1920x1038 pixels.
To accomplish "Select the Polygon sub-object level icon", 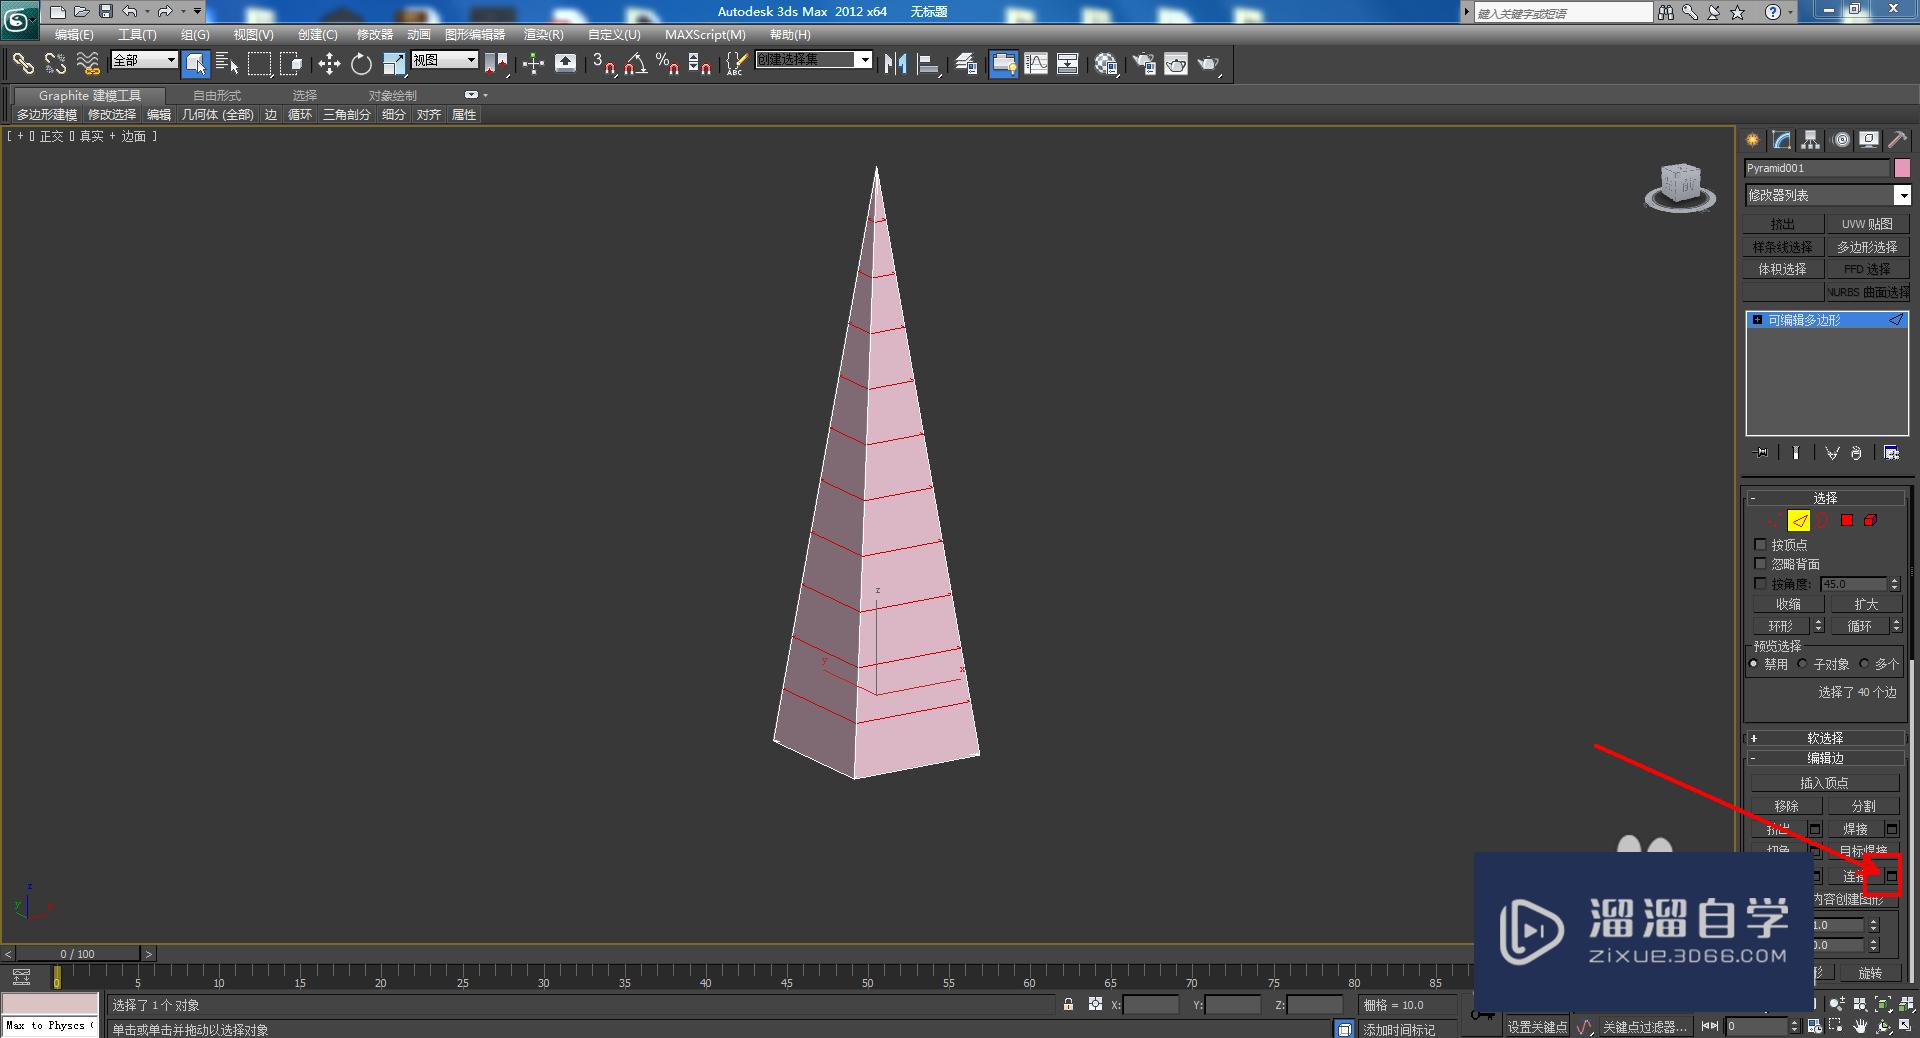I will click(x=1847, y=521).
